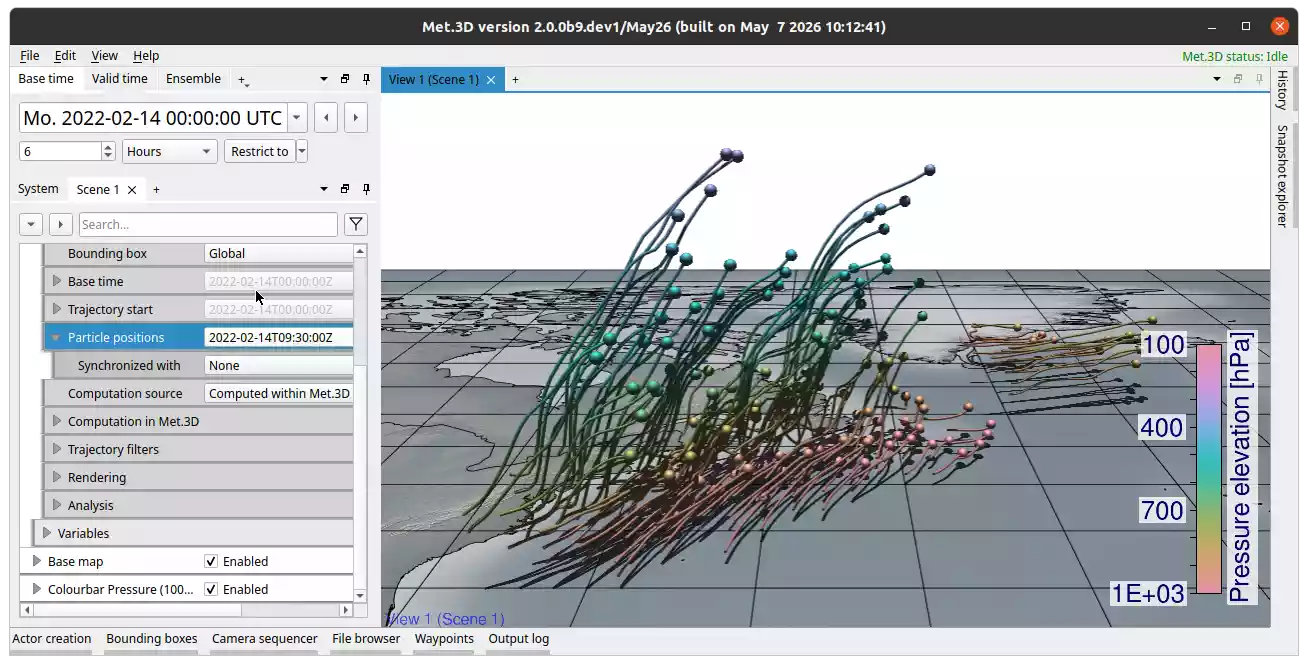This screenshot has width=1308, height=665.
Task: Open the Edit menu
Action: [x=65, y=56]
